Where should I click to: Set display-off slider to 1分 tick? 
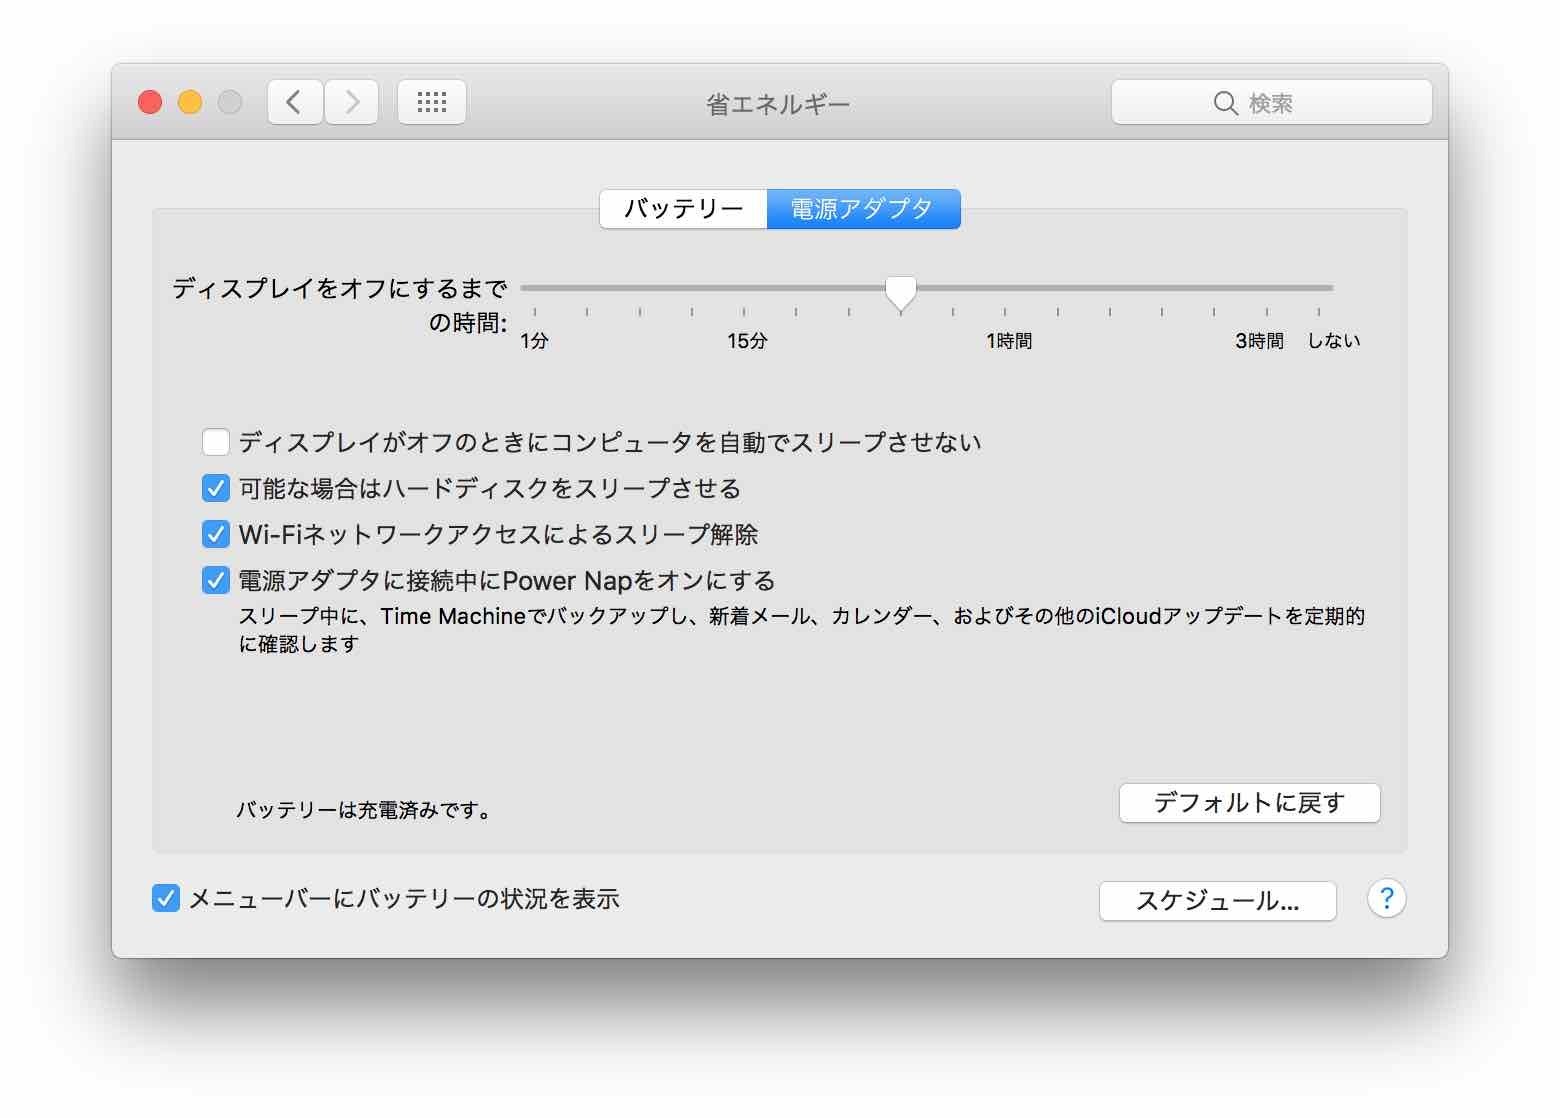(x=535, y=288)
